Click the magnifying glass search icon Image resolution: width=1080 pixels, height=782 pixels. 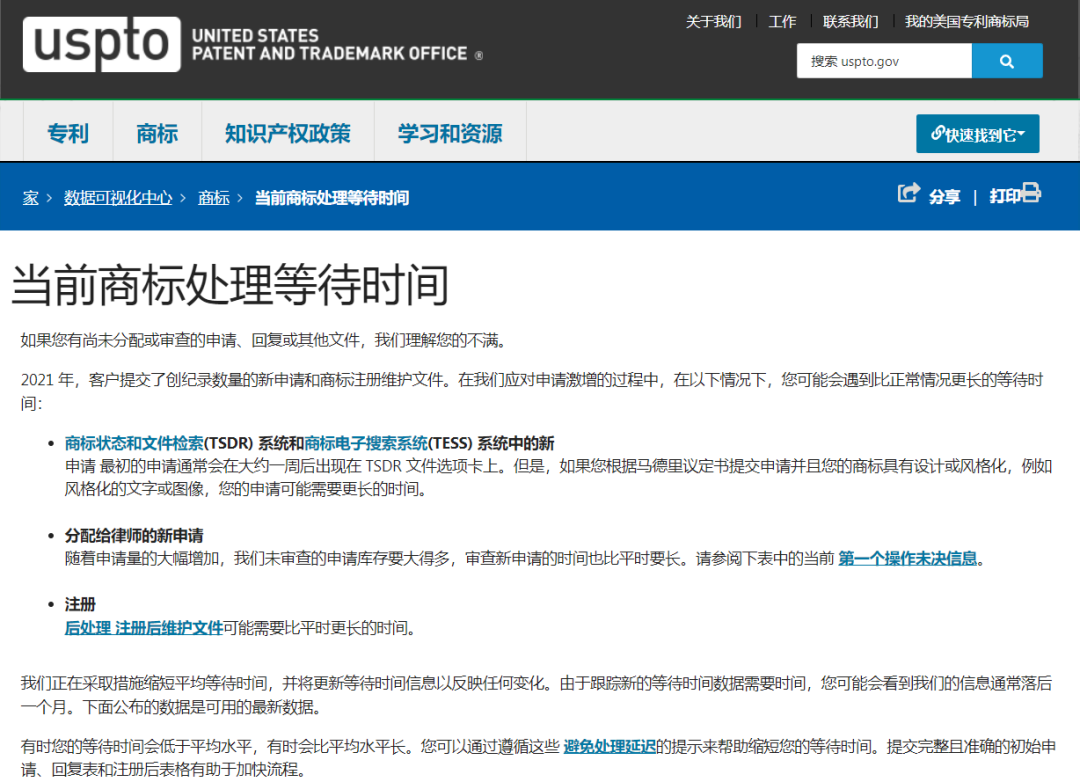point(1007,60)
